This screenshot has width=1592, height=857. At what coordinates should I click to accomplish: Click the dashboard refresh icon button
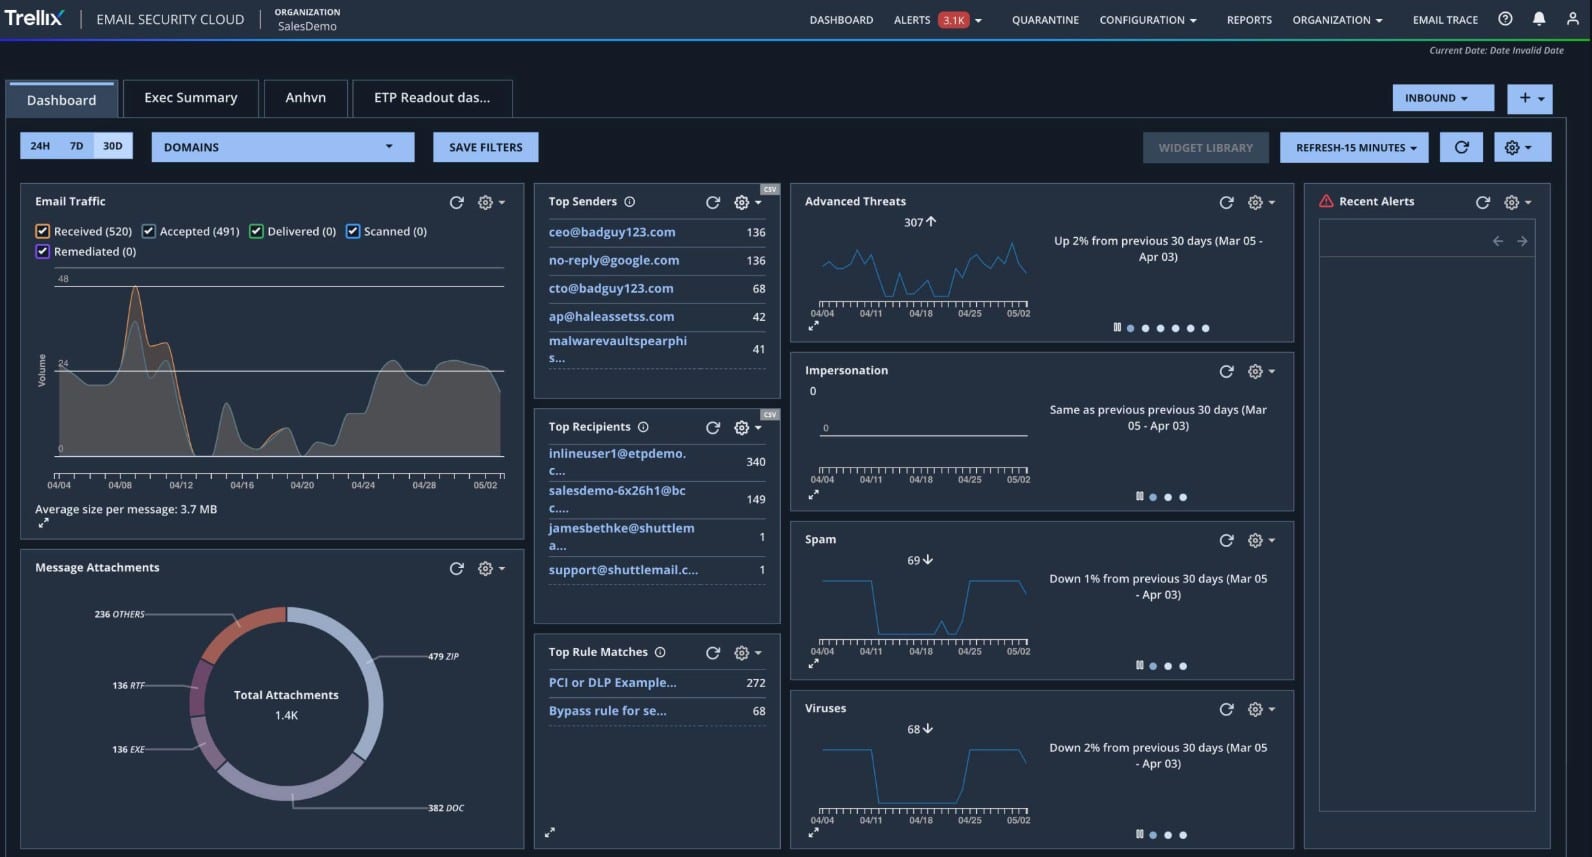pos(1461,147)
